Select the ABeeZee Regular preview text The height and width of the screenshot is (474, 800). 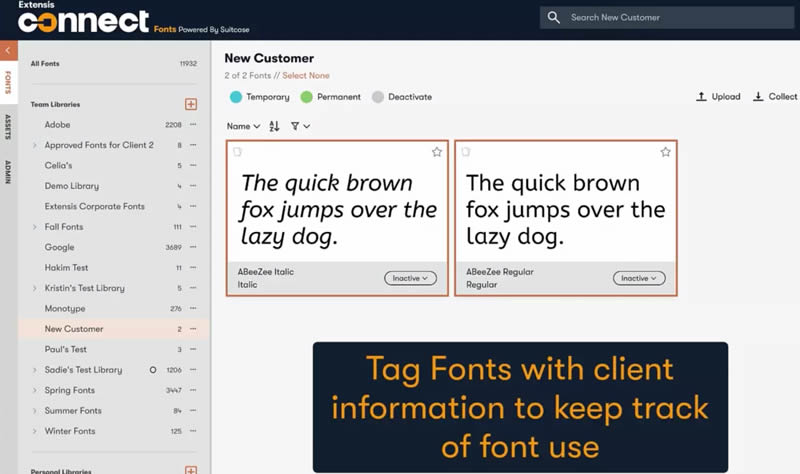click(565, 210)
